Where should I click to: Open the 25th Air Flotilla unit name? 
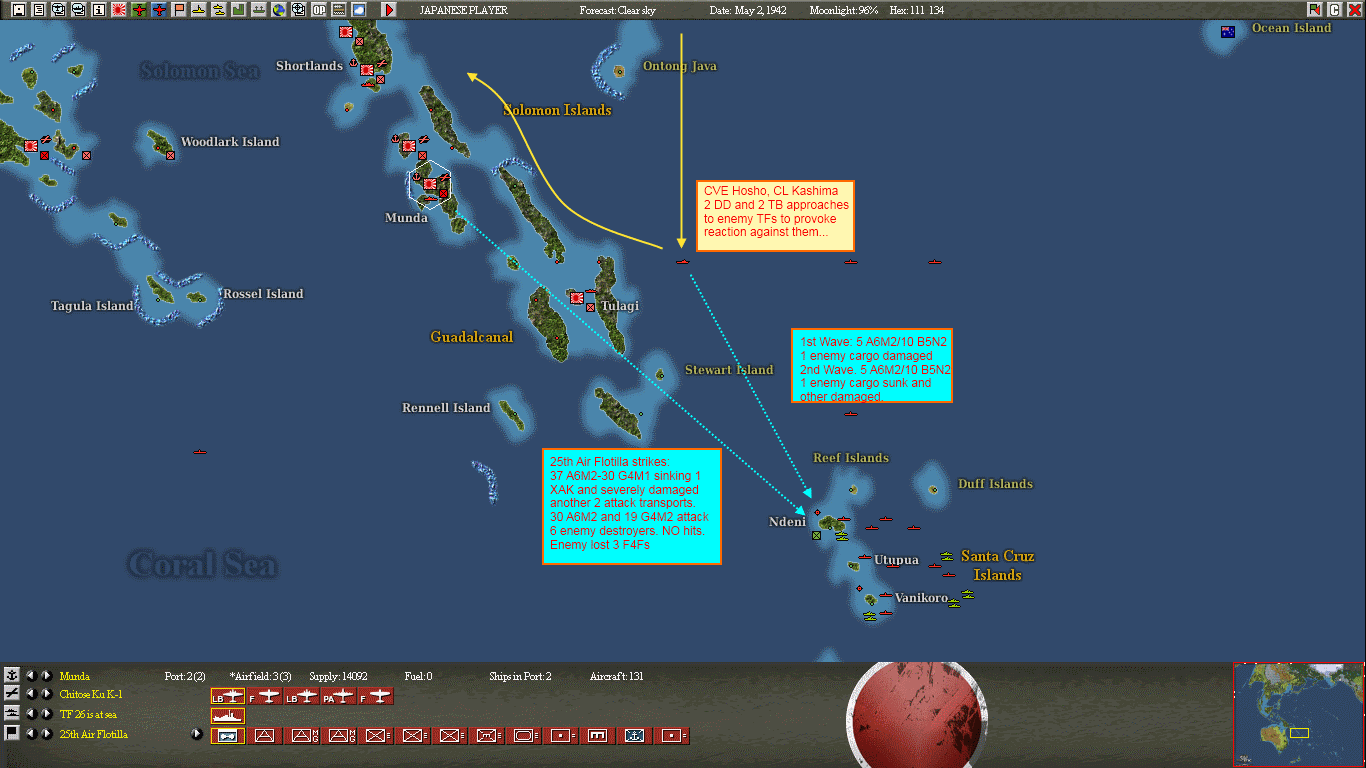point(94,735)
